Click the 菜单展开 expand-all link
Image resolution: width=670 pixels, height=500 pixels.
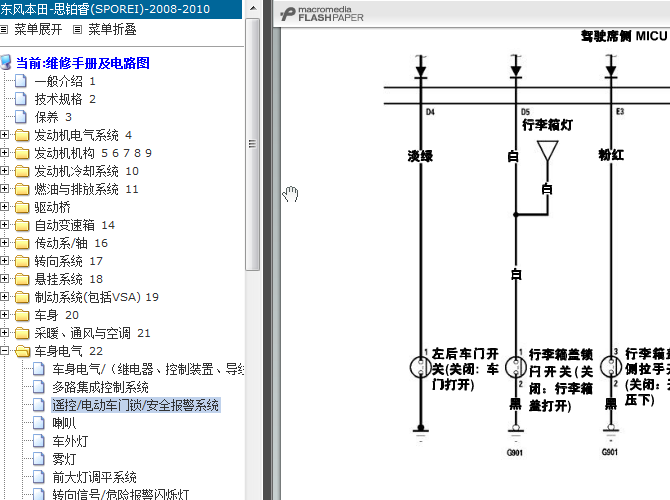click(x=38, y=29)
